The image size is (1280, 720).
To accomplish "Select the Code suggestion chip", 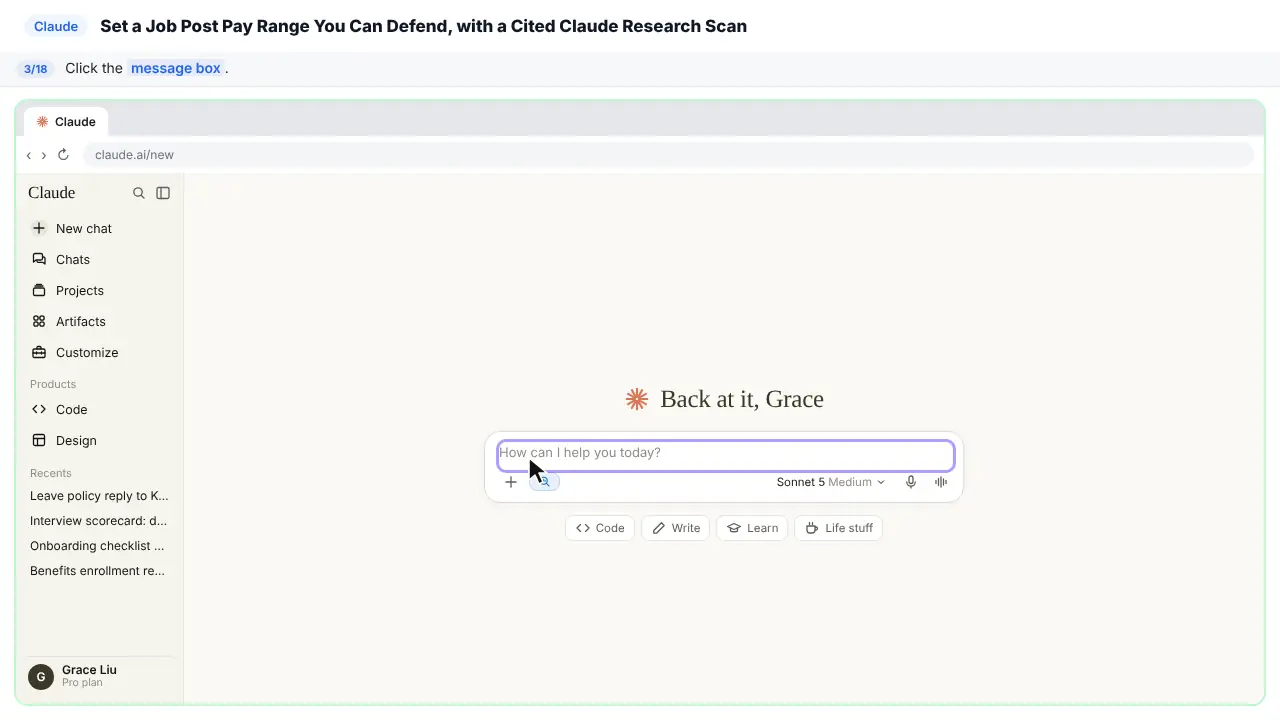I will click(x=600, y=528).
